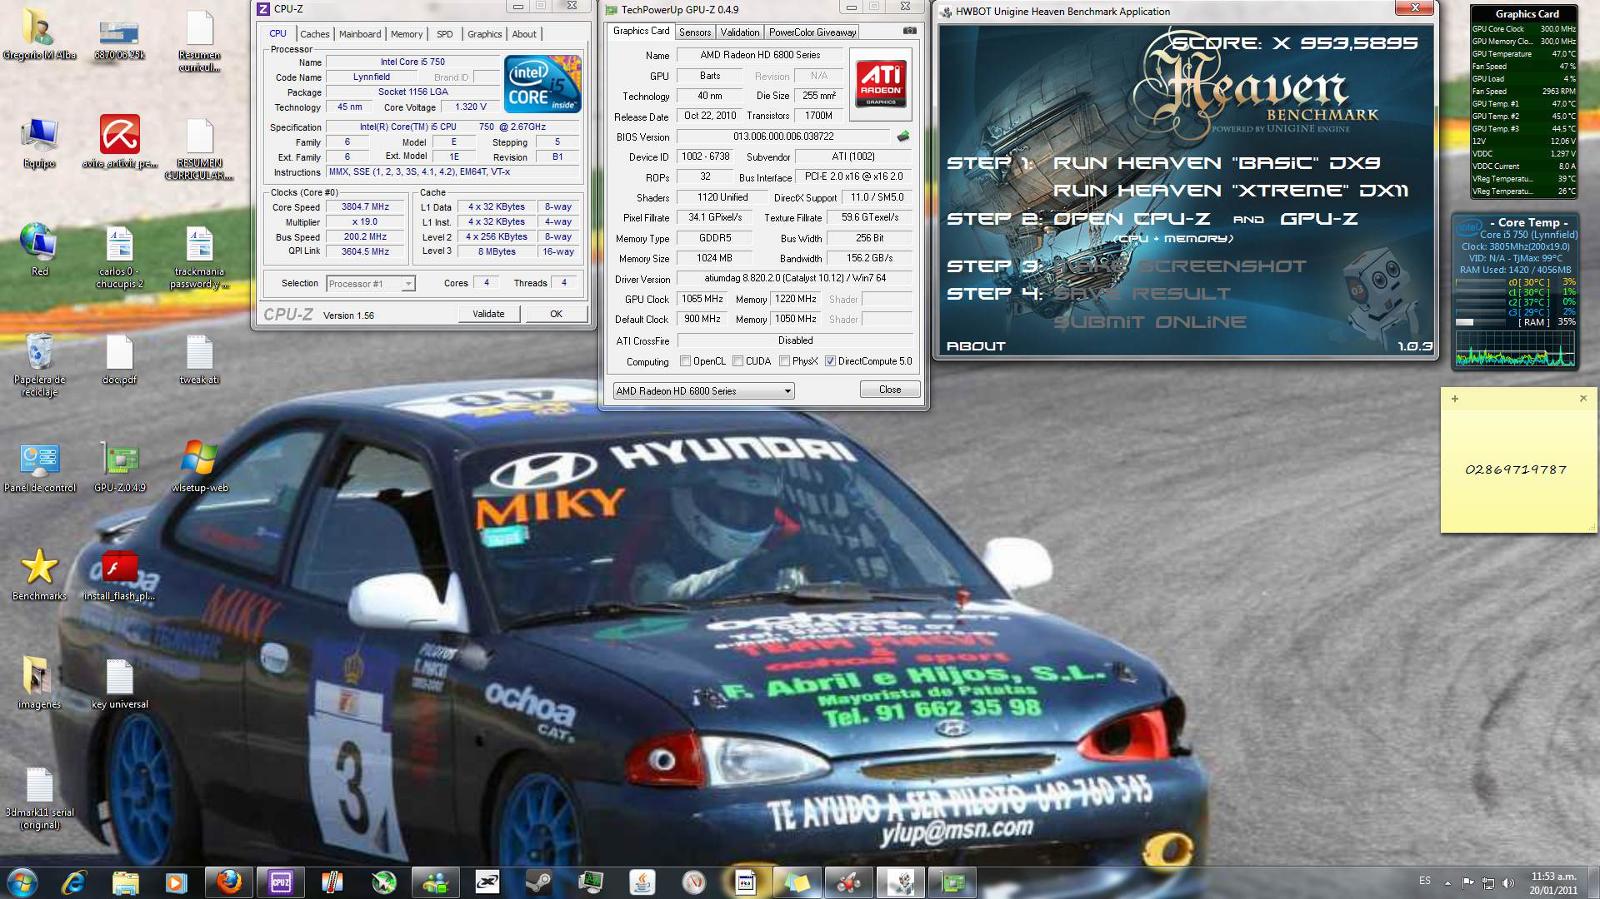The width and height of the screenshot is (1600, 899).
Task: Switch to the Caches tab in CPU-Z
Action: pyautogui.click(x=314, y=34)
